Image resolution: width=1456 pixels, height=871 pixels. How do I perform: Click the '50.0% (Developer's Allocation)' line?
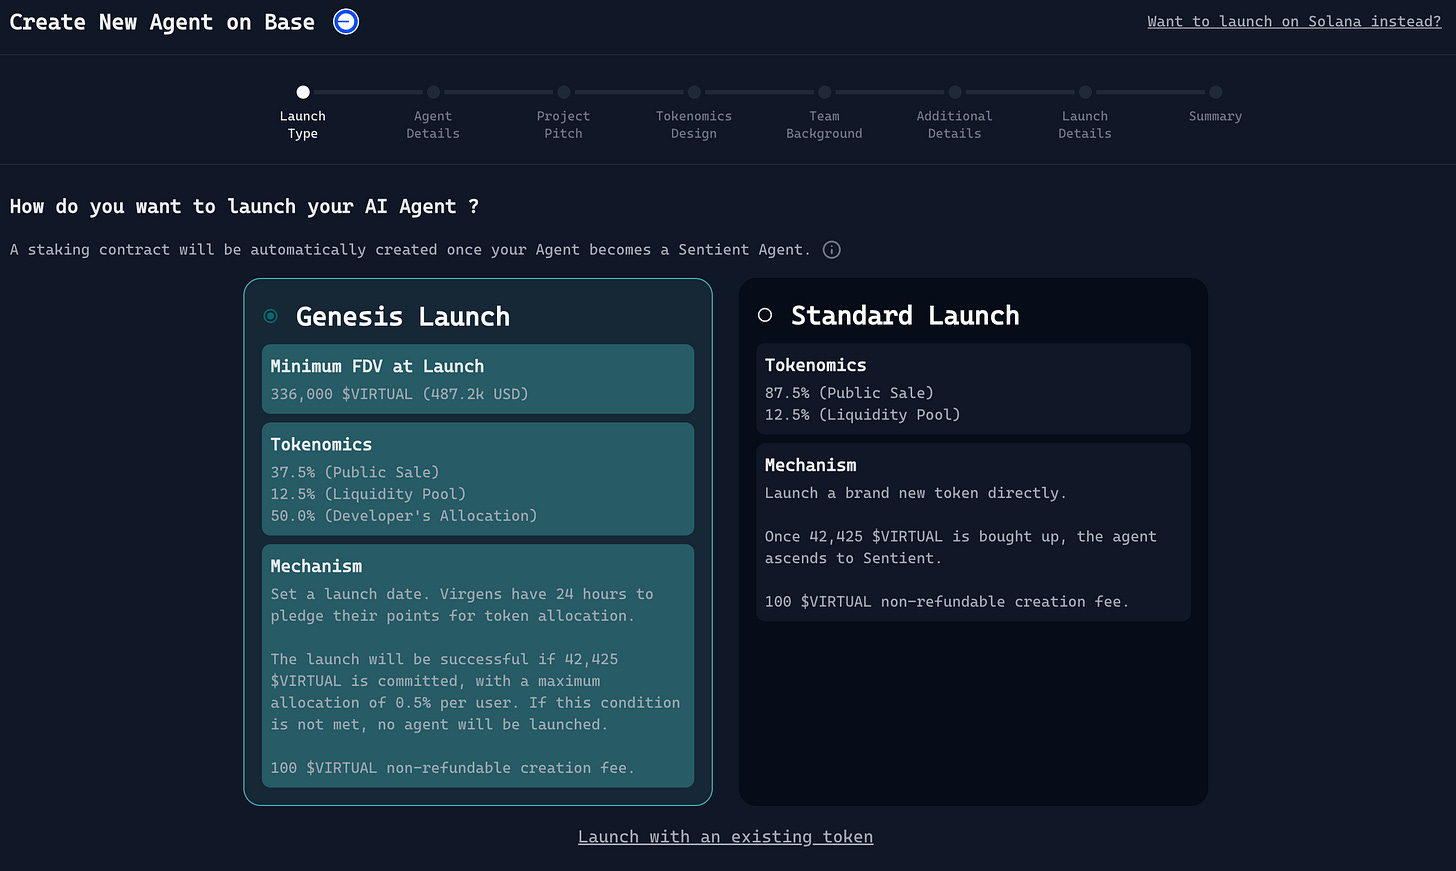[403, 516]
